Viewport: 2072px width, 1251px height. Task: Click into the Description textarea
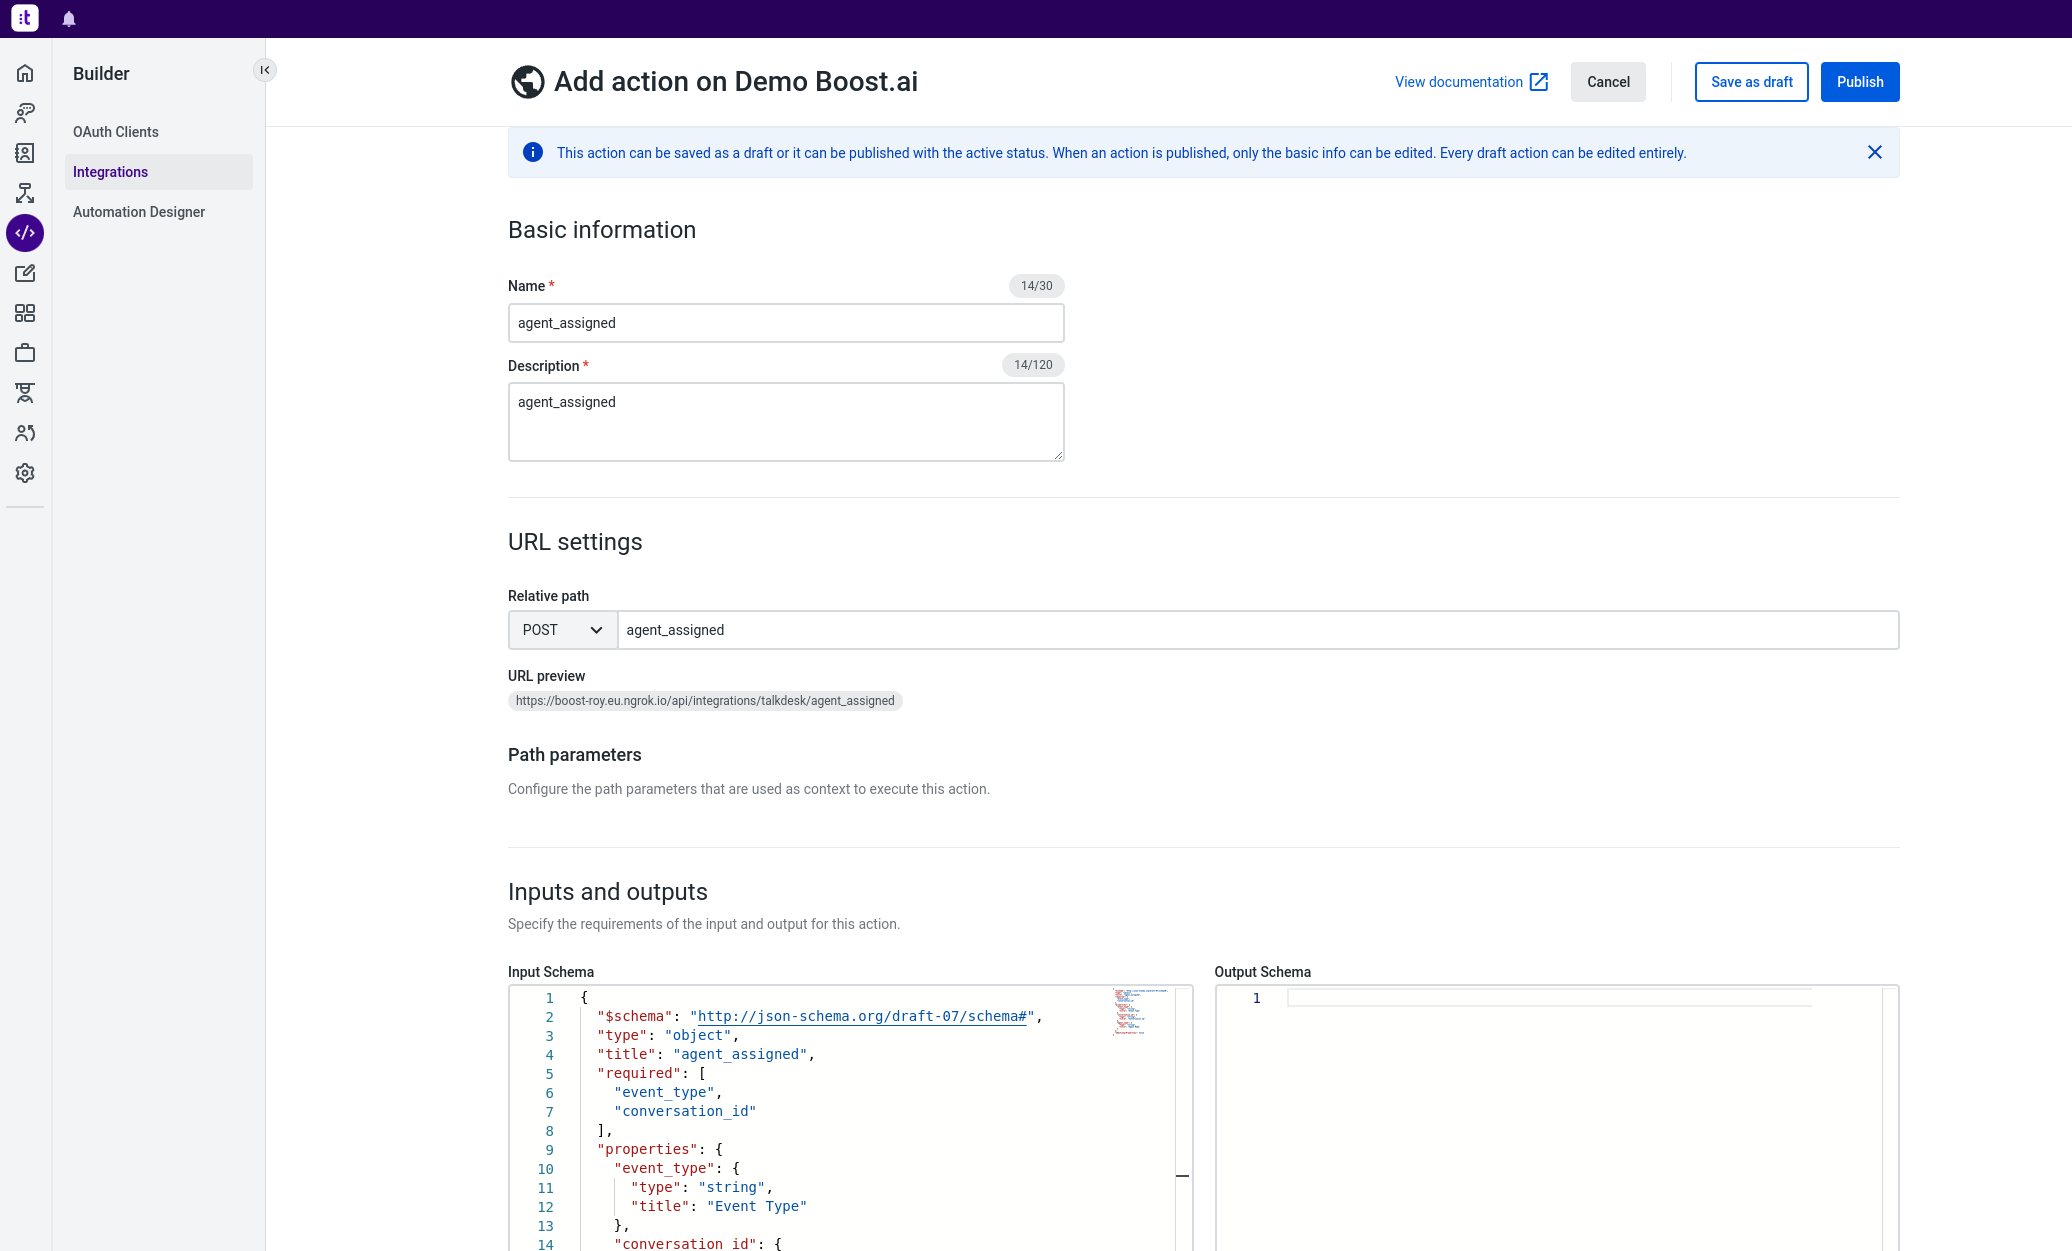[786, 422]
